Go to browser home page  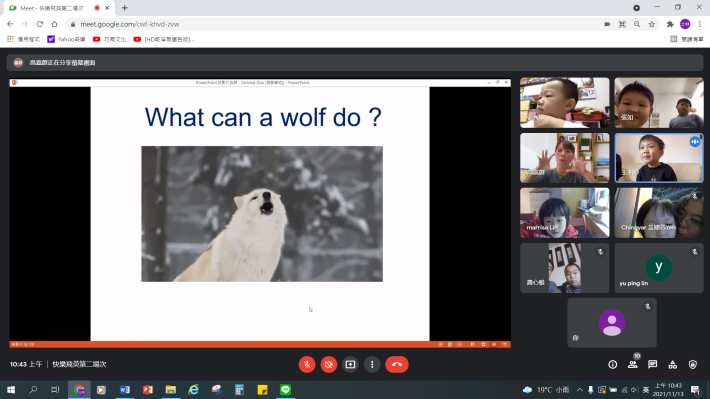(54, 24)
